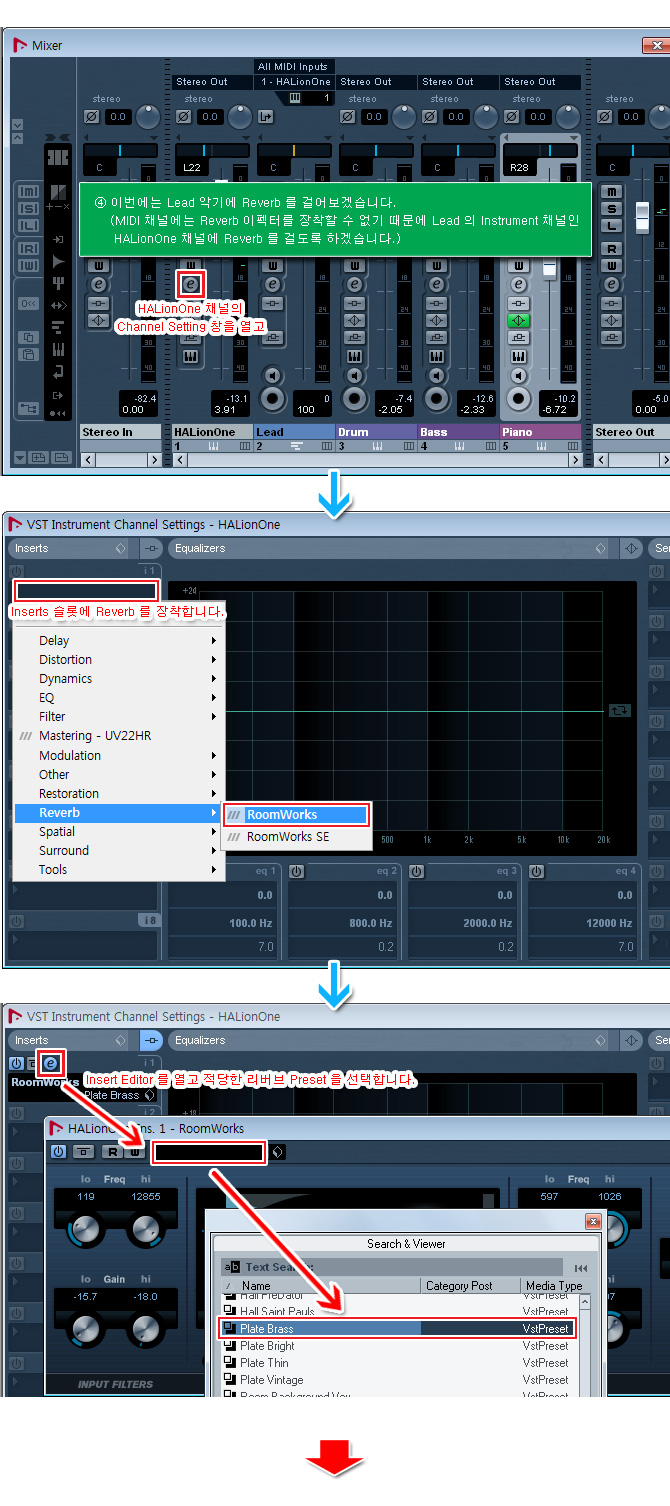Toggle Stereo Out Listen button
This screenshot has width=670, height=1506.
tap(612, 226)
